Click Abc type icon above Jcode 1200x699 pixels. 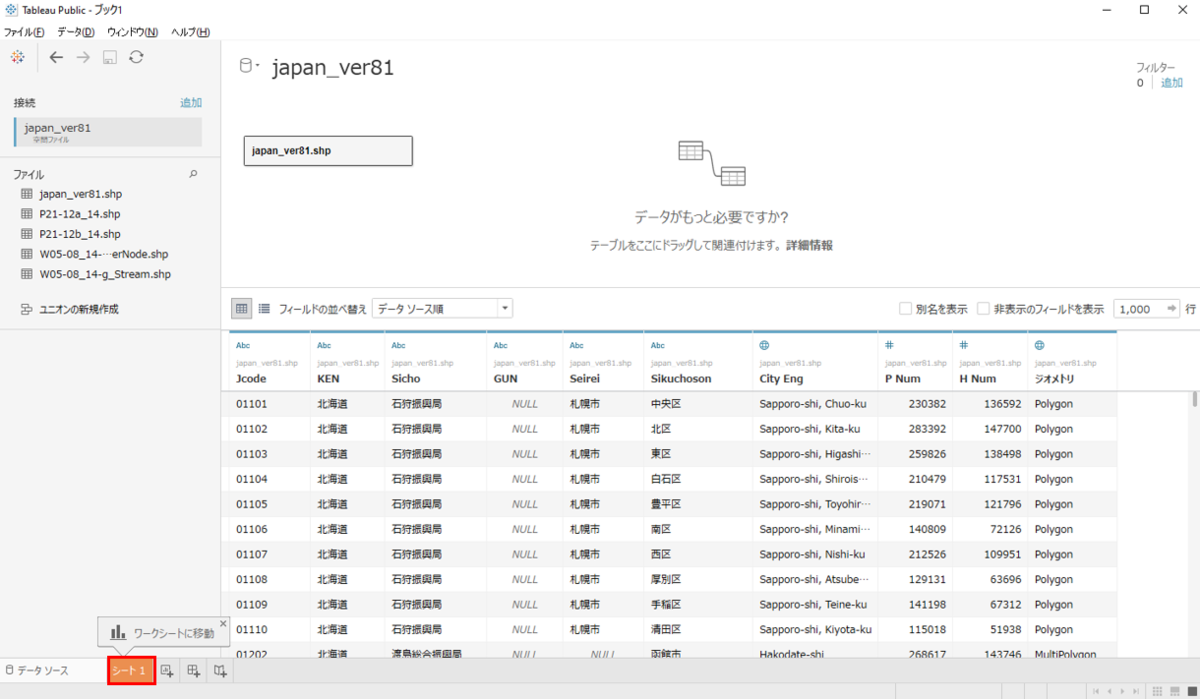pos(243,346)
